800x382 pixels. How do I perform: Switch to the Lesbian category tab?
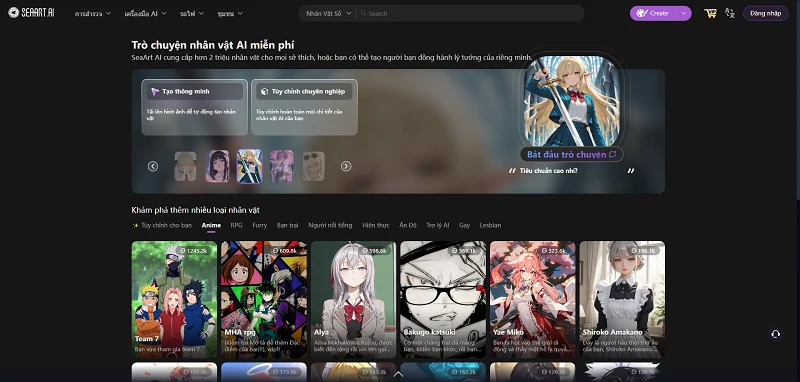[490, 225]
